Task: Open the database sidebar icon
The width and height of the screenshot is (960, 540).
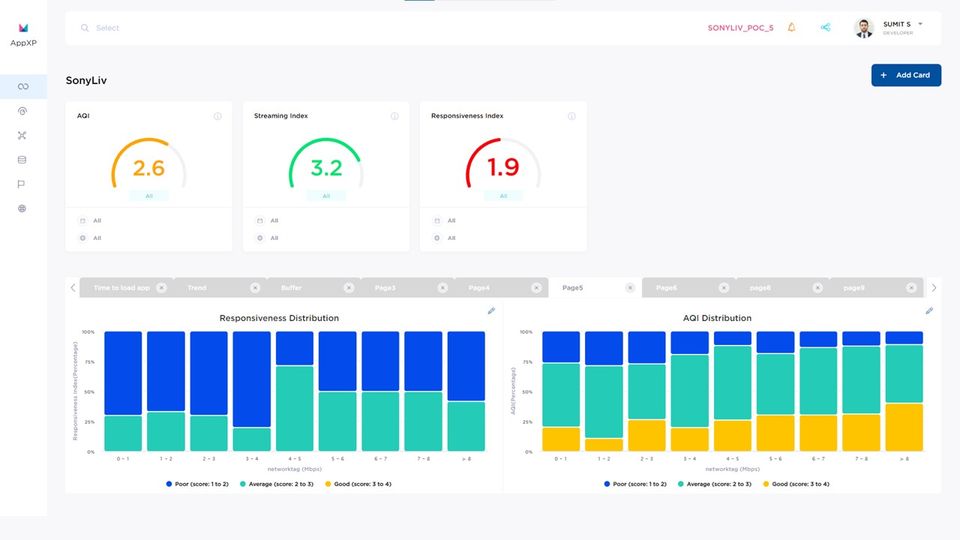Action: pos(22,160)
